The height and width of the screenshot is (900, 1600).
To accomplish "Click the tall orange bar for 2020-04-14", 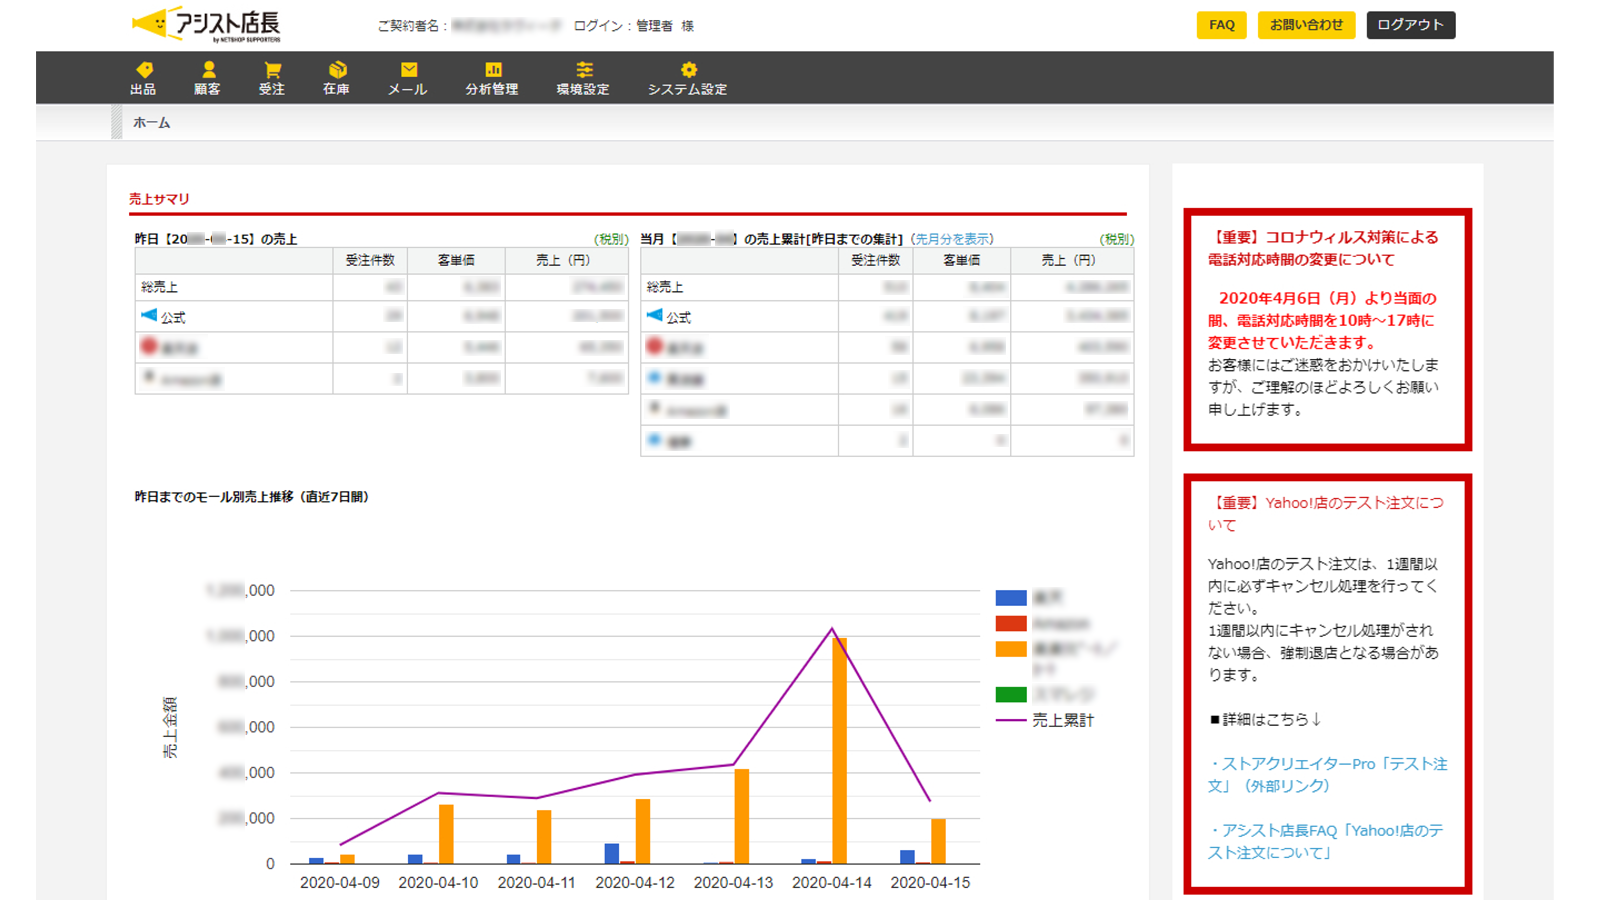I will coord(839,750).
